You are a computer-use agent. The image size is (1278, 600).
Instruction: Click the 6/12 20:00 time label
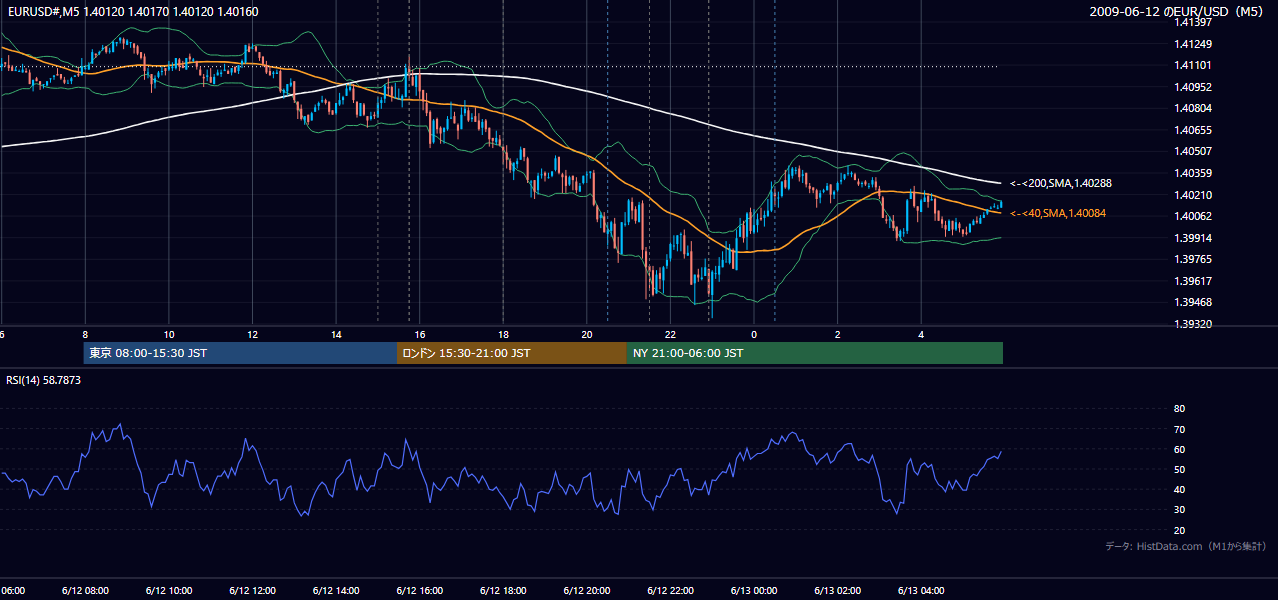[x=587, y=590]
